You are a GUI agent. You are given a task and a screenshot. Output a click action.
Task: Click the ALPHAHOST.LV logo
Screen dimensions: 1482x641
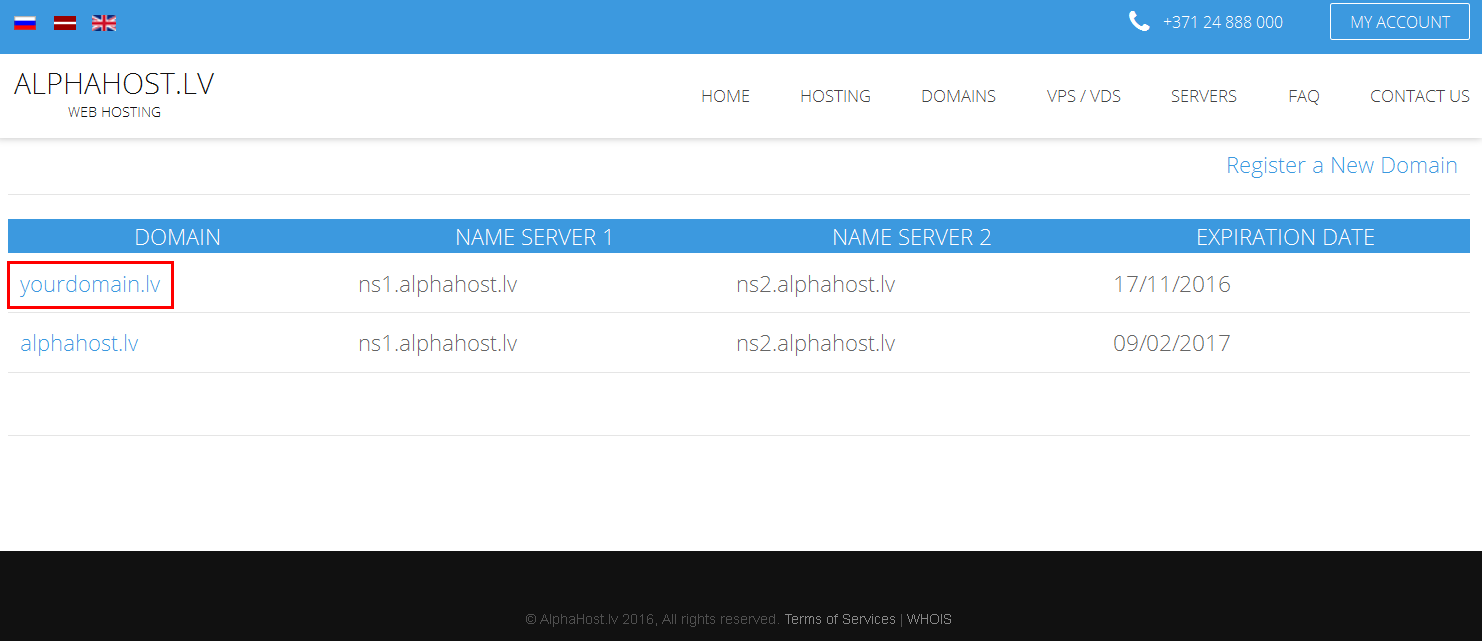[x=114, y=84]
